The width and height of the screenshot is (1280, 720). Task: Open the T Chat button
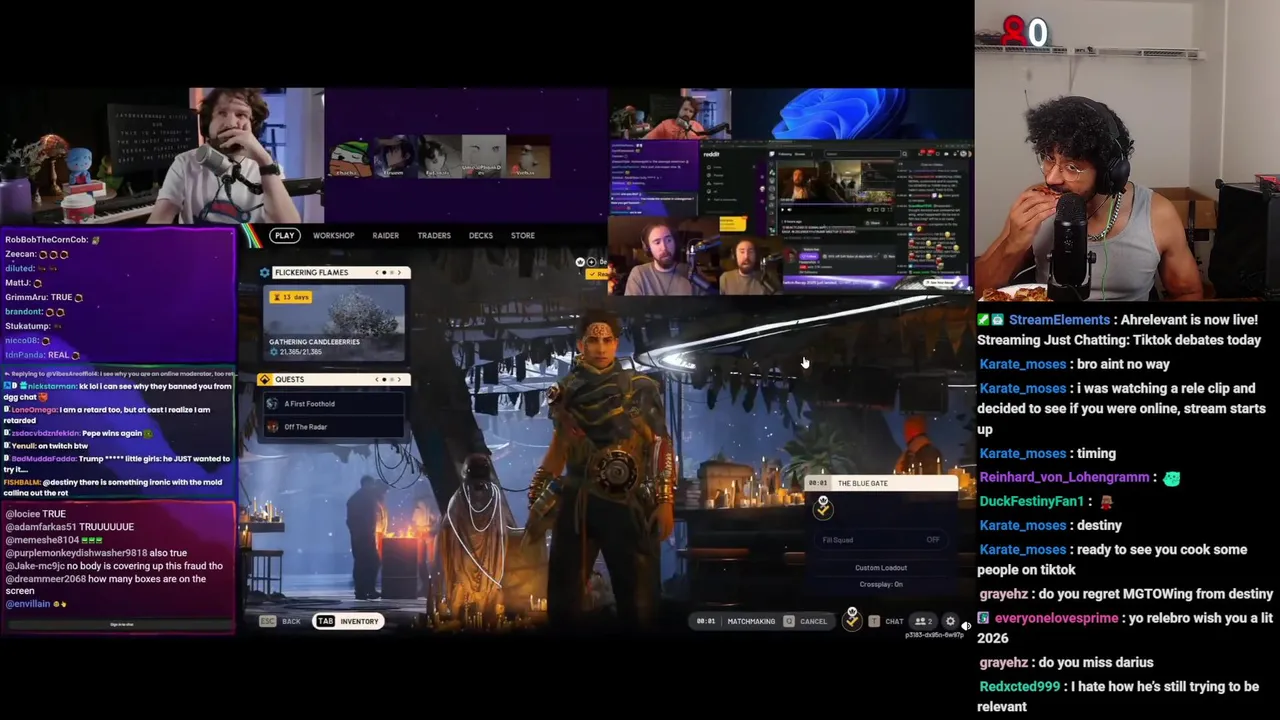point(886,621)
